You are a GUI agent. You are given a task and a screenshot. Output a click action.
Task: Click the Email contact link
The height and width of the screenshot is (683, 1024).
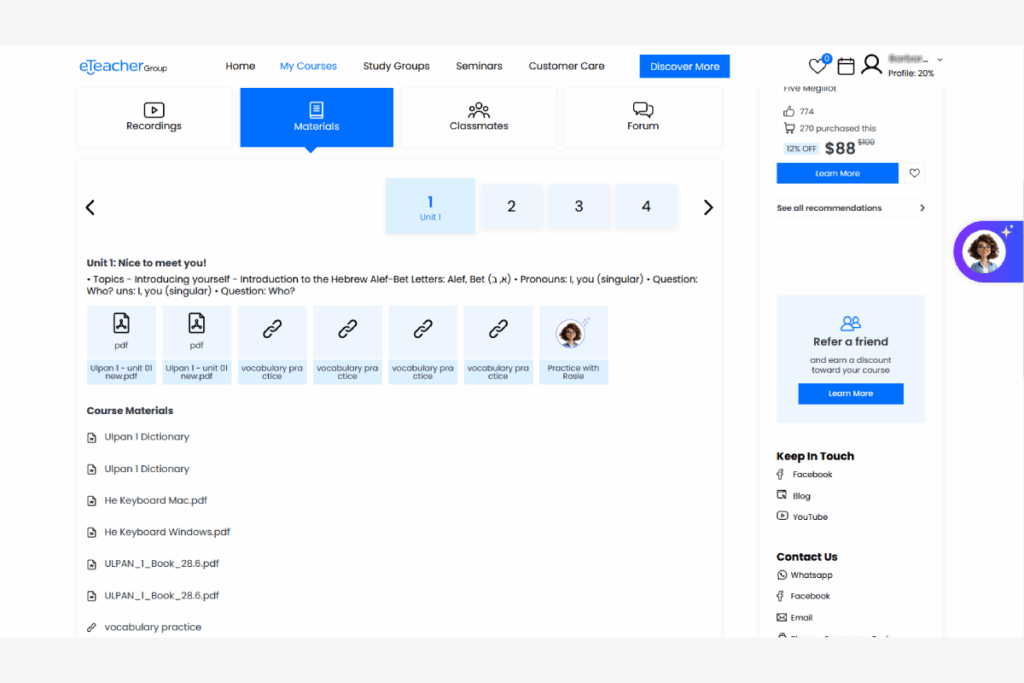tap(801, 617)
